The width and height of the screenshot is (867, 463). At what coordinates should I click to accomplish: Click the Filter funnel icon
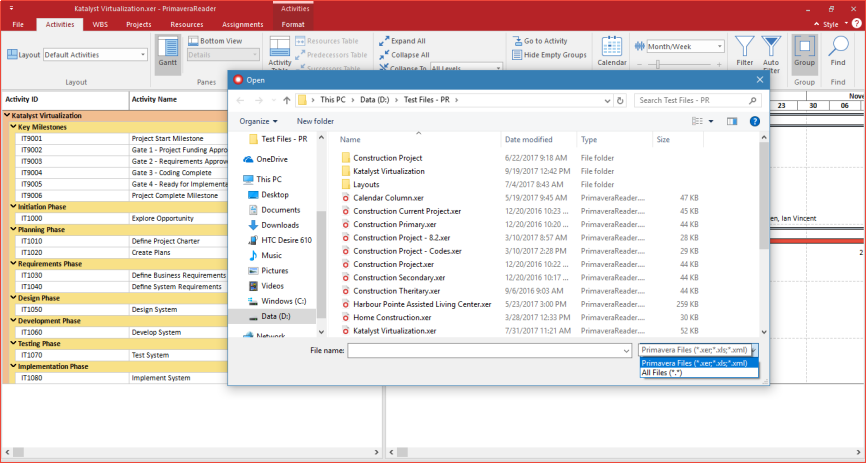pos(744,51)
